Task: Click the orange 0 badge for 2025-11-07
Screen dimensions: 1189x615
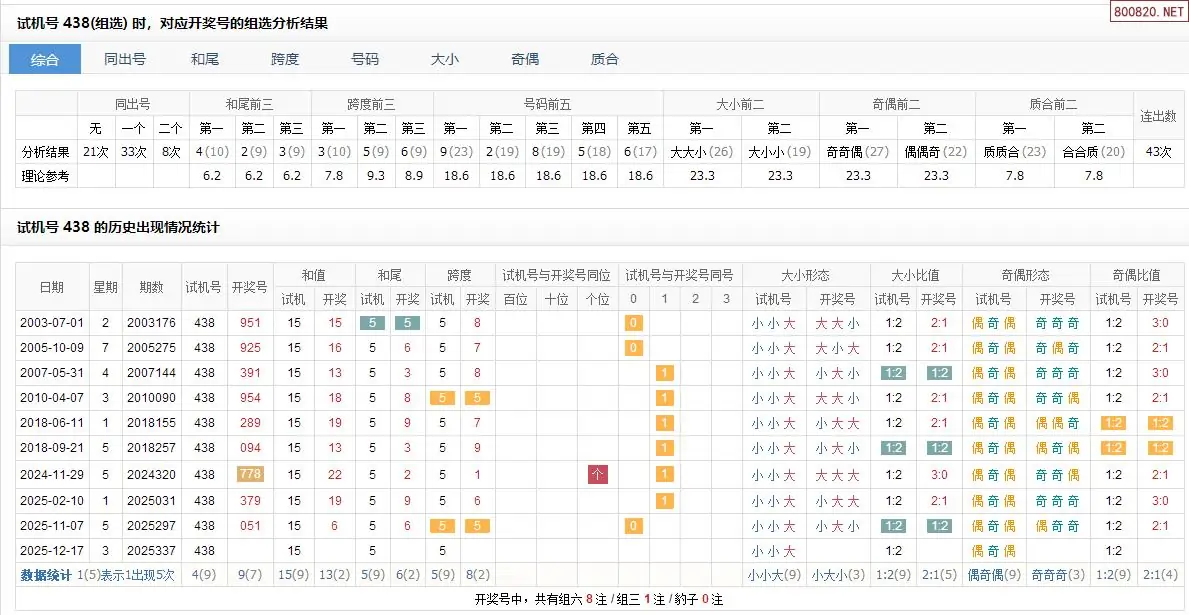Action: (633, 526)
